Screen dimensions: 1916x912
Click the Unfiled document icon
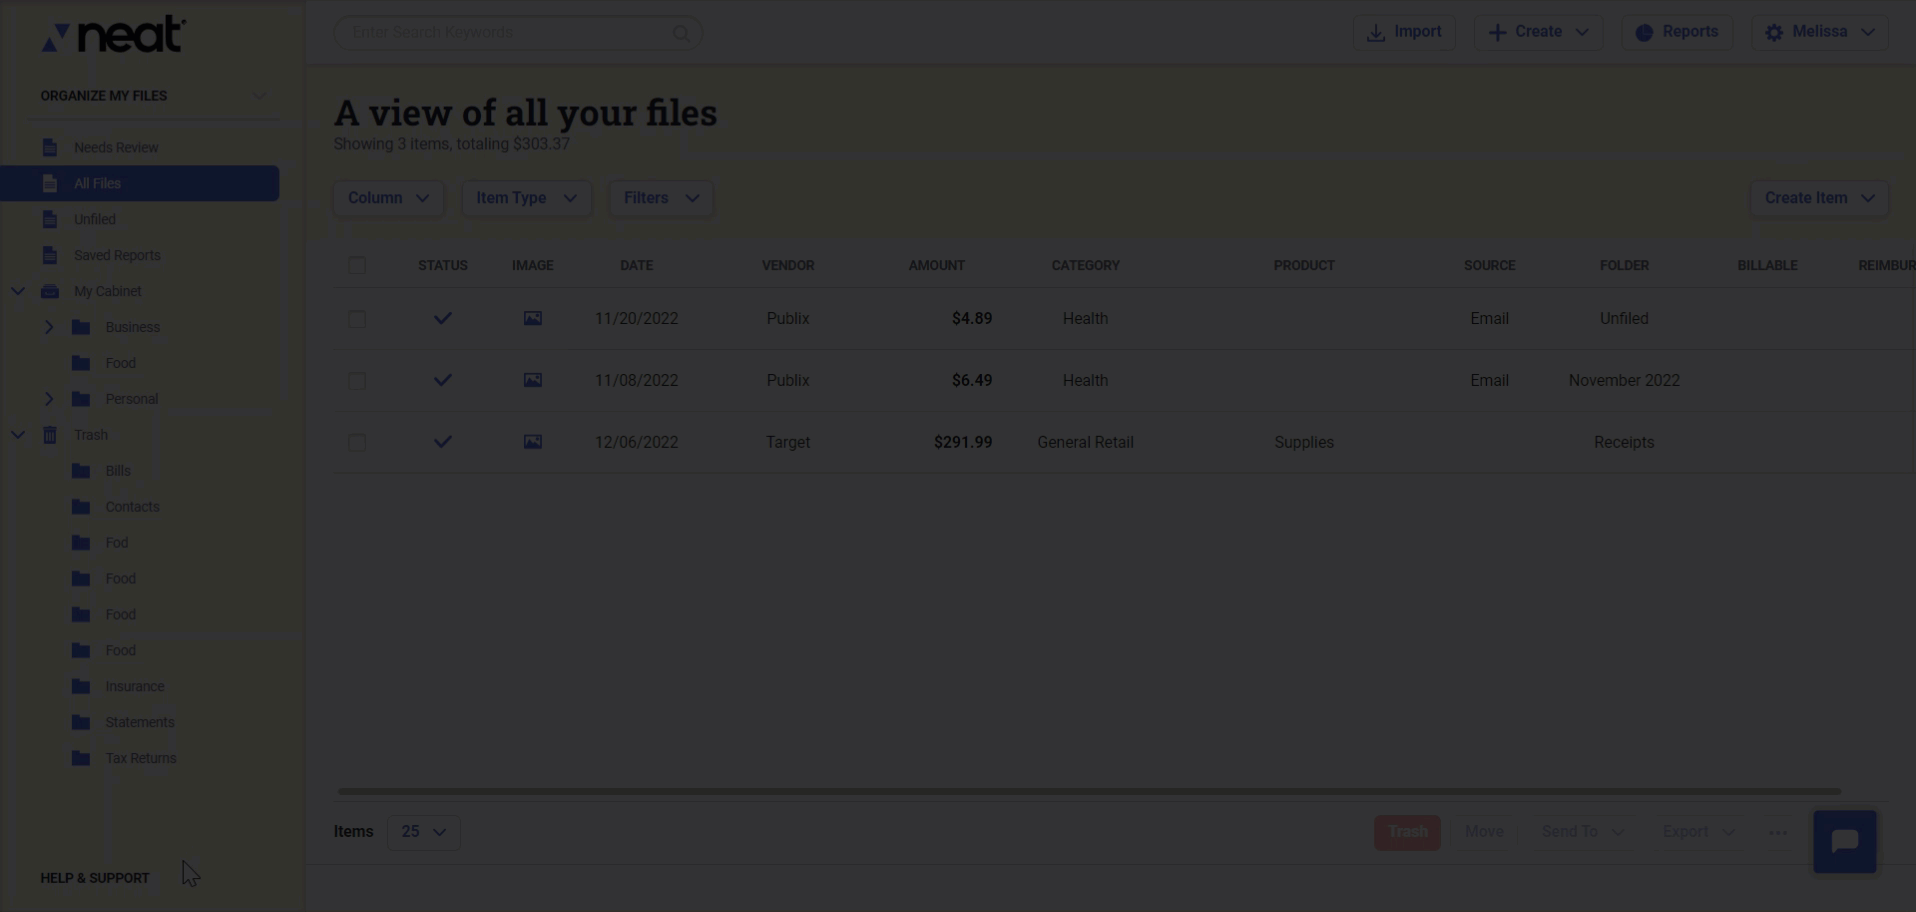coord(50,219)
